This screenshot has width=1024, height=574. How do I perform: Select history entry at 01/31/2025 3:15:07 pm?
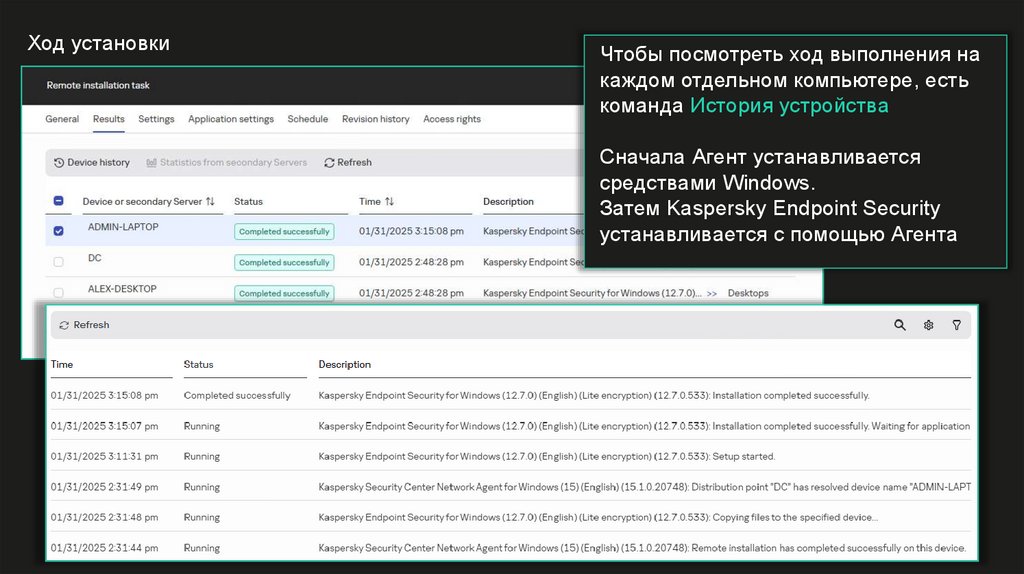pyautogui.click(x=511, y=426)
